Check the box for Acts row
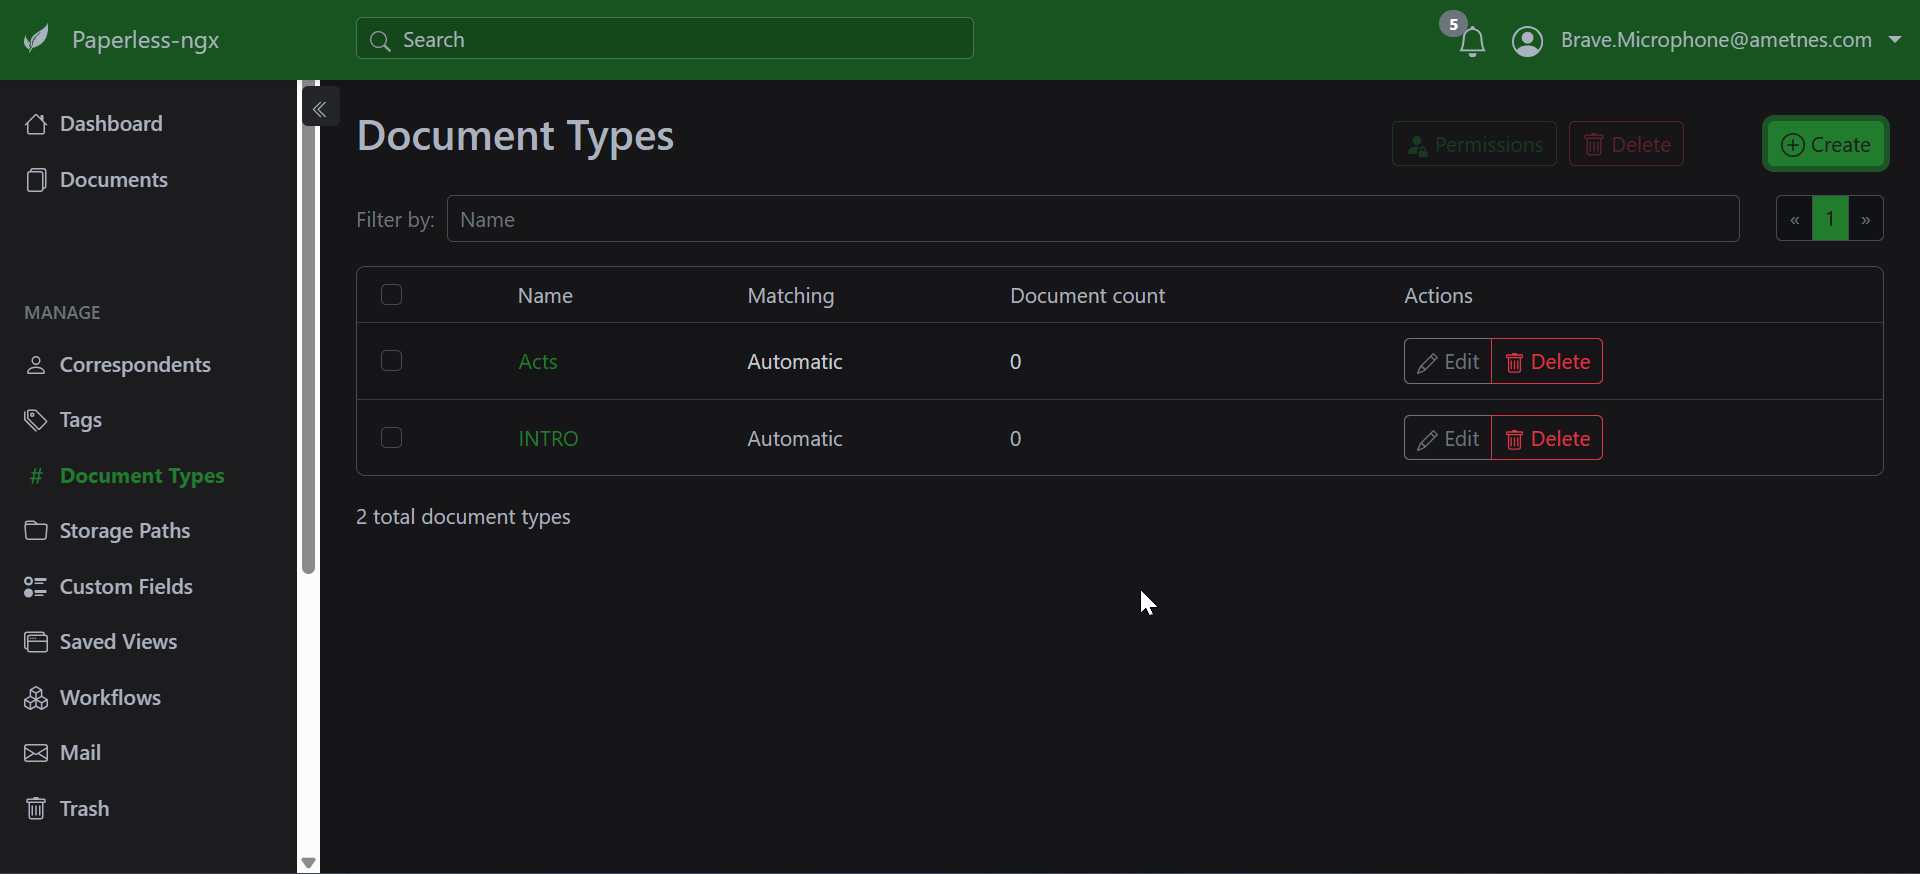 pyautogui.click(x=392, y=361)
